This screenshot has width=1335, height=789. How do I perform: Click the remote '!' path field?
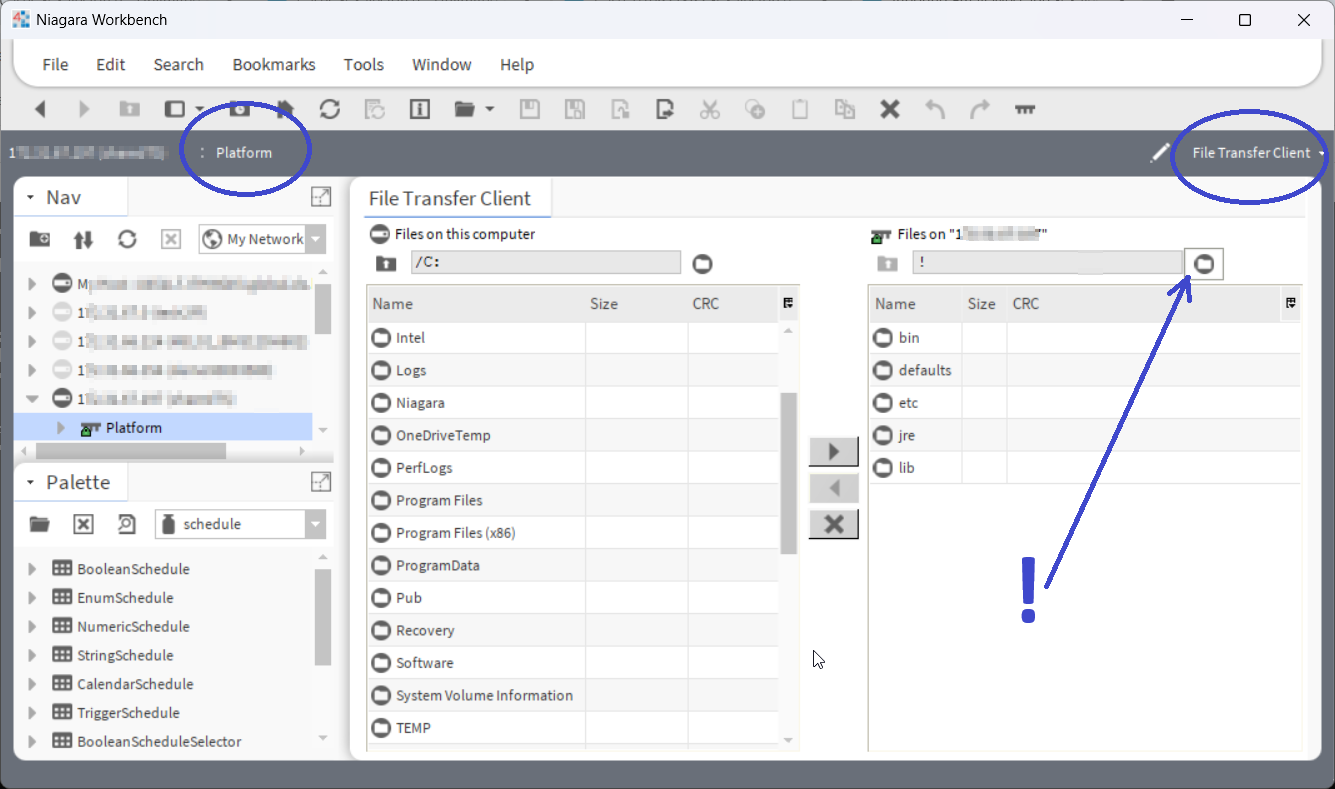[x=1047, y=263]
